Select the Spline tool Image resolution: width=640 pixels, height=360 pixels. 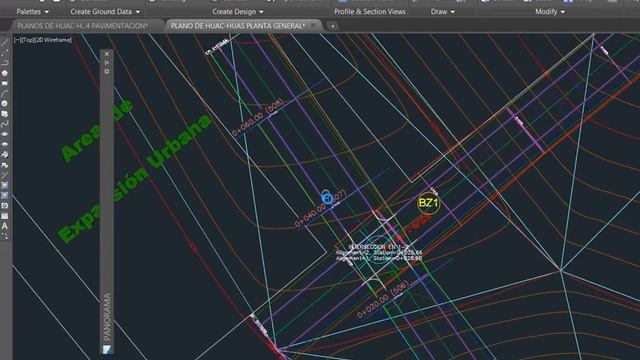pos(4,124)
